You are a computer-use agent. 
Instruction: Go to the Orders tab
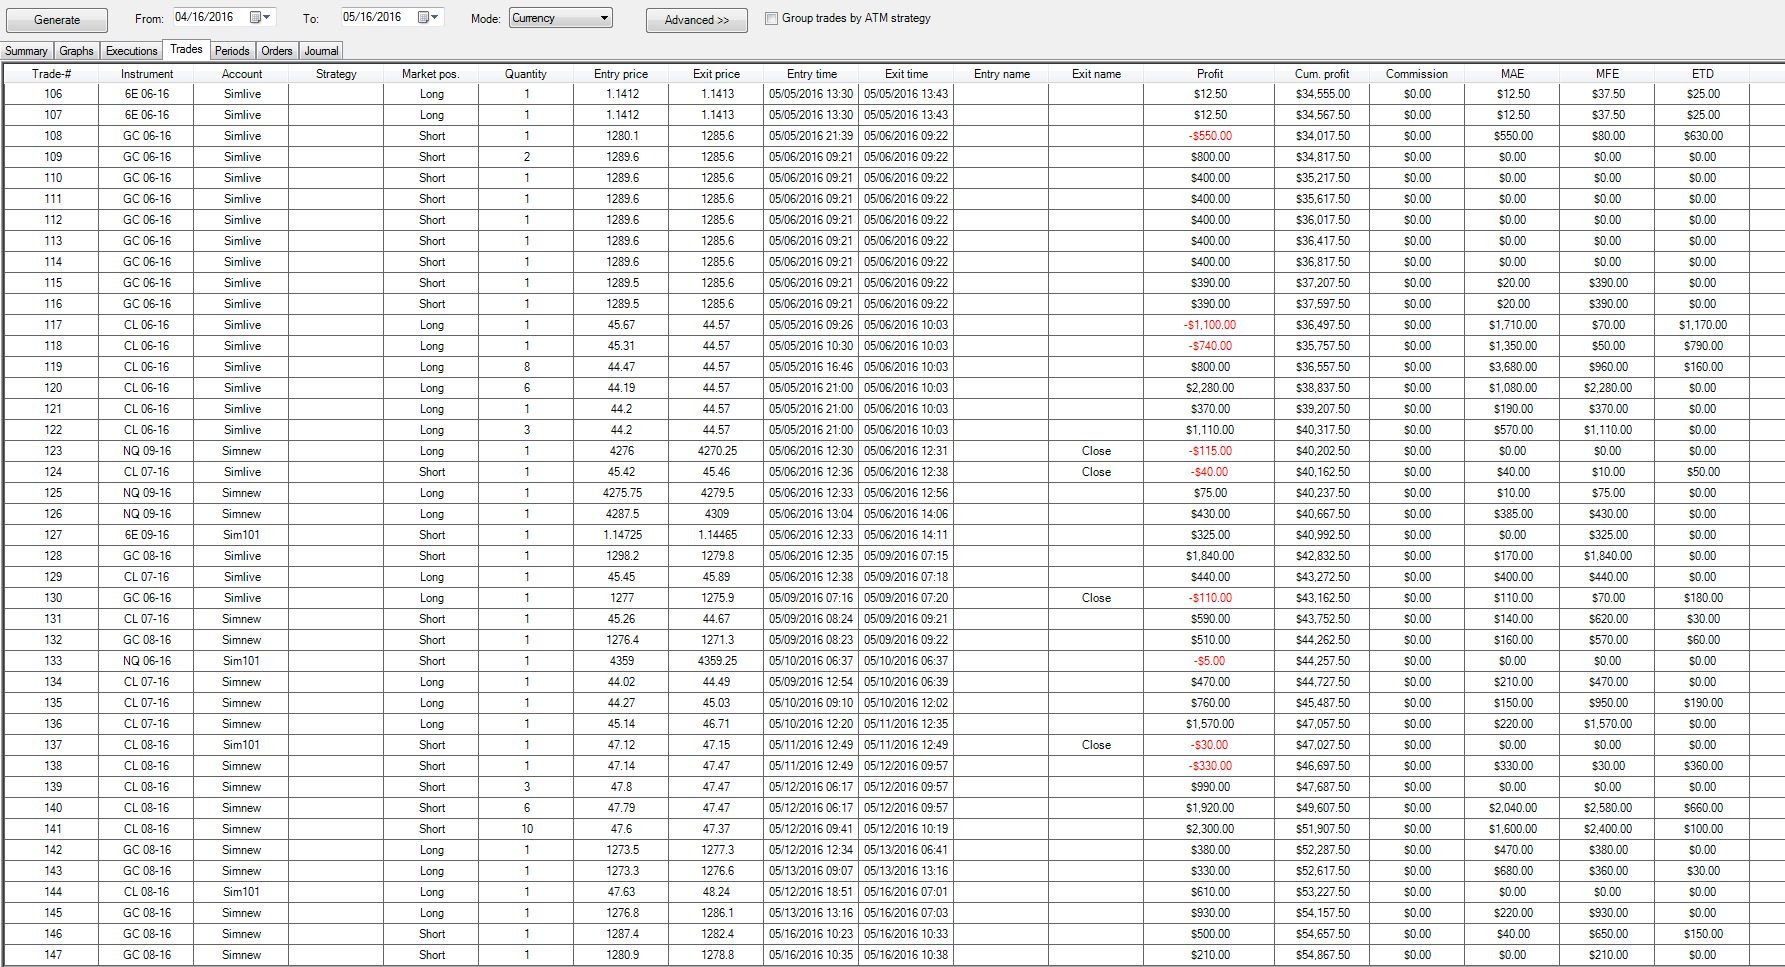277,51
